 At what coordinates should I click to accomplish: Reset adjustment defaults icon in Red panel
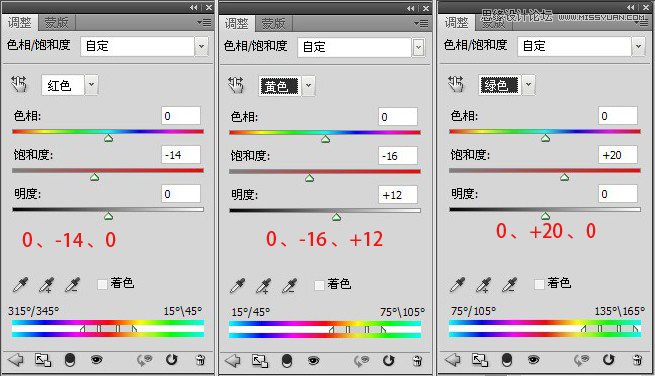tap(172, 359)
